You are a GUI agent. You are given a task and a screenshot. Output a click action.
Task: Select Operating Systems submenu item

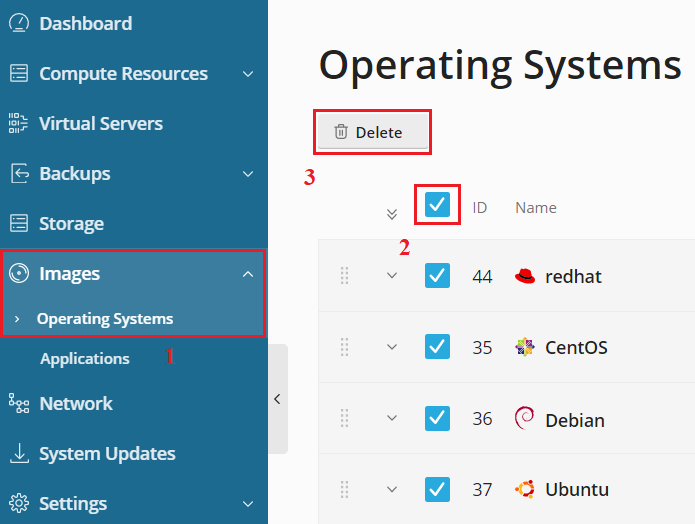[105, 319]
